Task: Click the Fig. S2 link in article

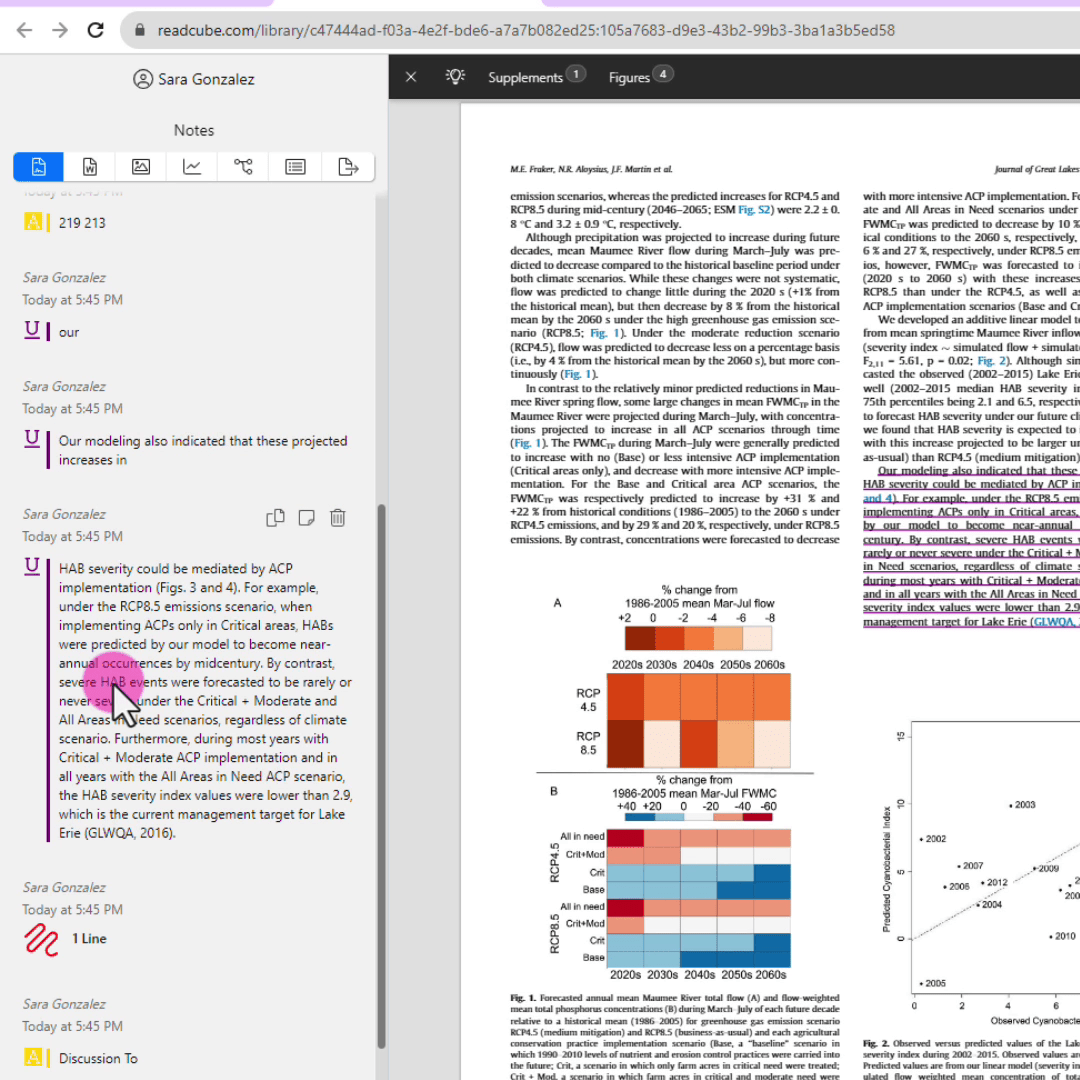Action: [x=753, y=211]
